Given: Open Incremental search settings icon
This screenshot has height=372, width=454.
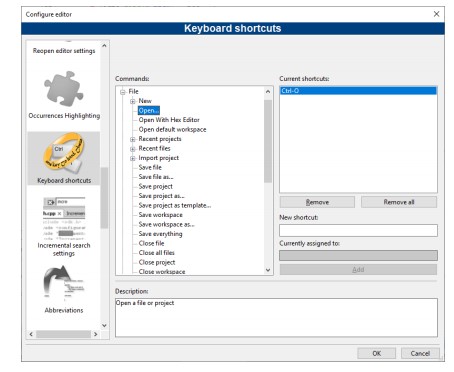Looking at the screenshot, I should (64, 218).
